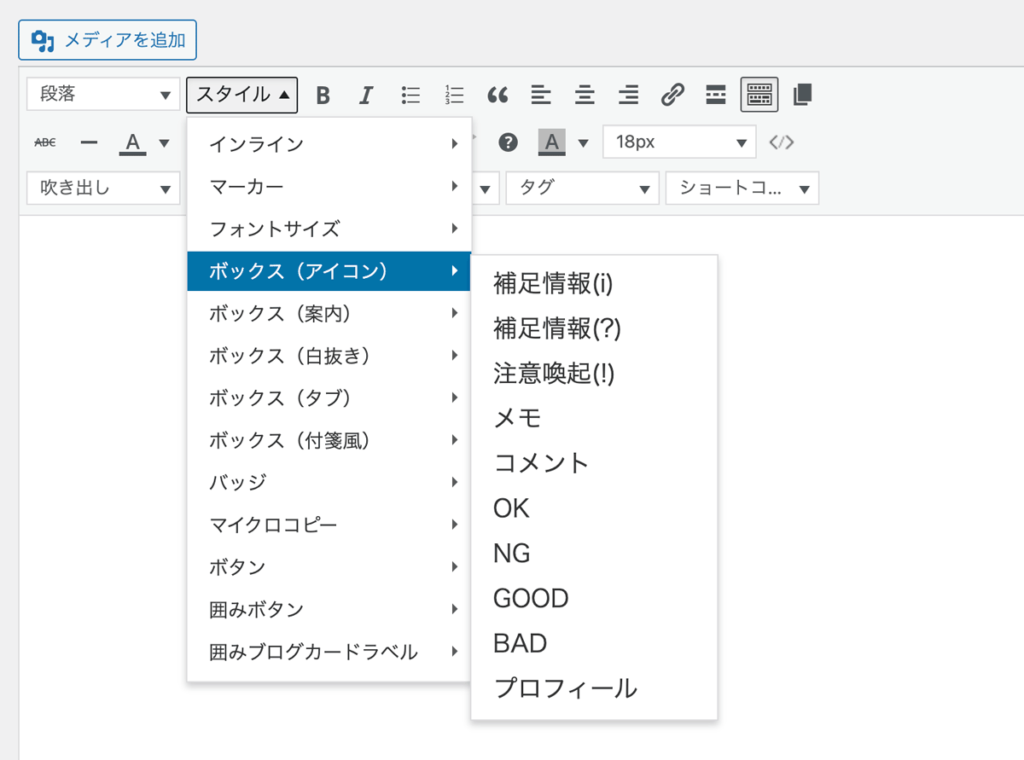This screenshot has height=760, width=1024.
Task: Choose メモ box style
Action: pos(594,418)
